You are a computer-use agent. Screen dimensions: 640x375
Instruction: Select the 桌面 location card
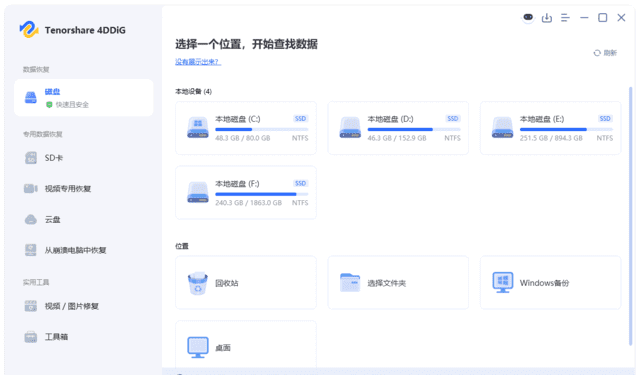246,345
